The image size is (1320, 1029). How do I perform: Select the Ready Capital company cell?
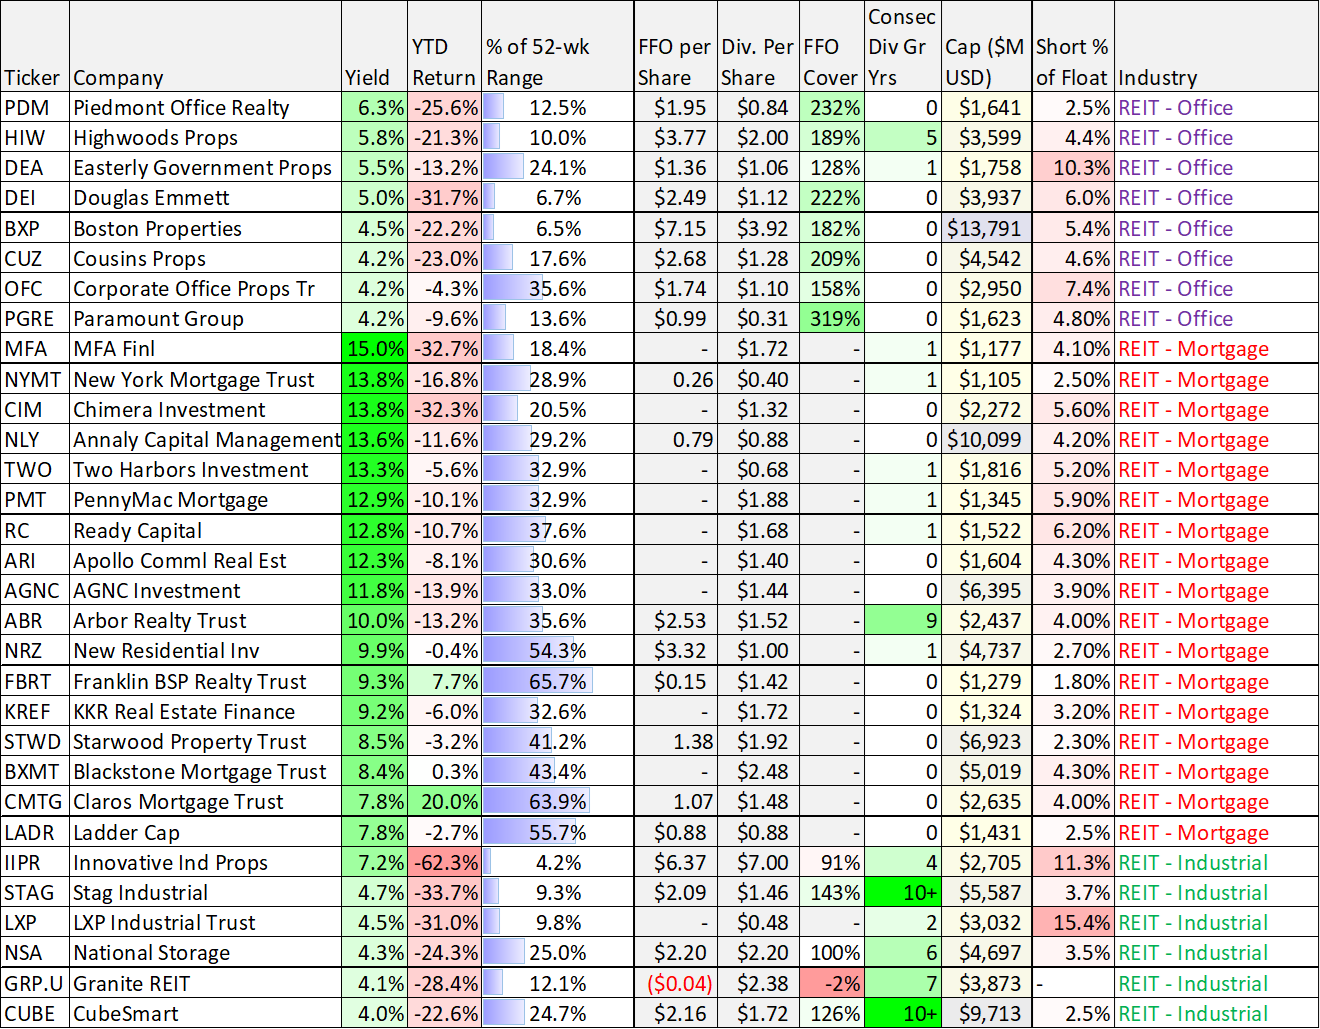point(205,531)
